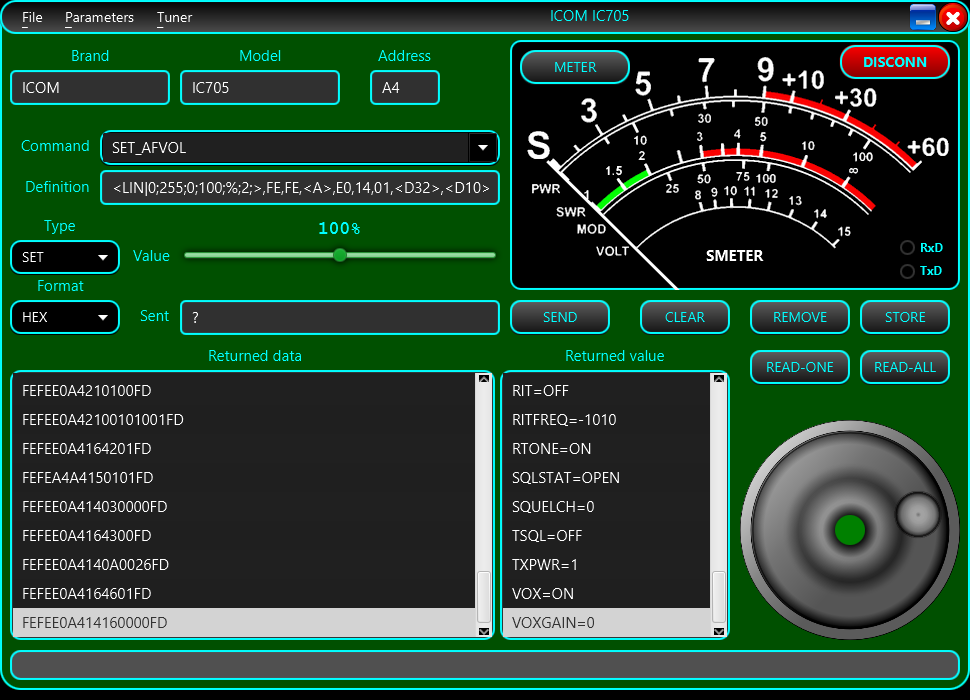Click the small dimple on the tuning dial
970x700 pixels.
click(917, 513)
